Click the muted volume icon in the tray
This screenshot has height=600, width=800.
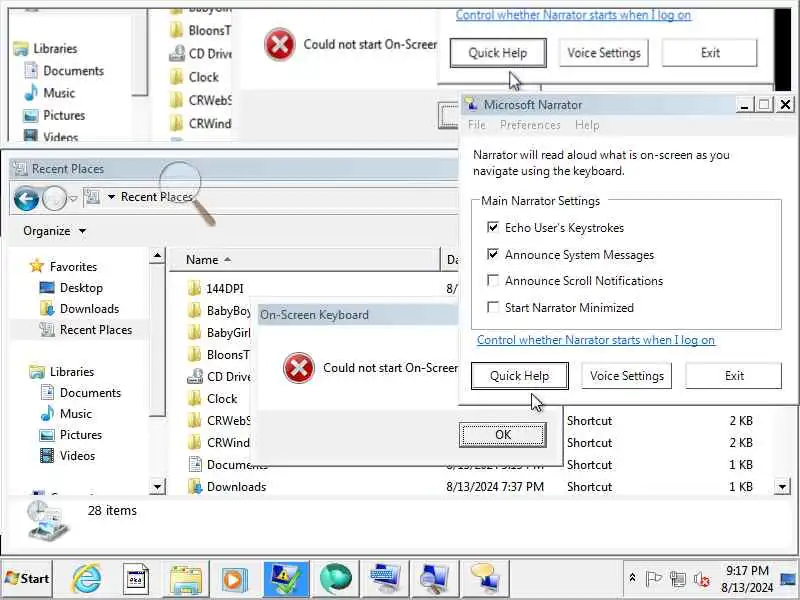[702, 579]
